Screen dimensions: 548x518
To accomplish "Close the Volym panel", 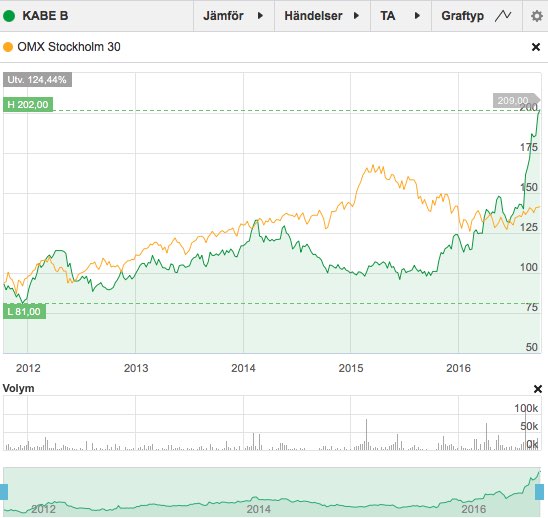I will 538,389.
